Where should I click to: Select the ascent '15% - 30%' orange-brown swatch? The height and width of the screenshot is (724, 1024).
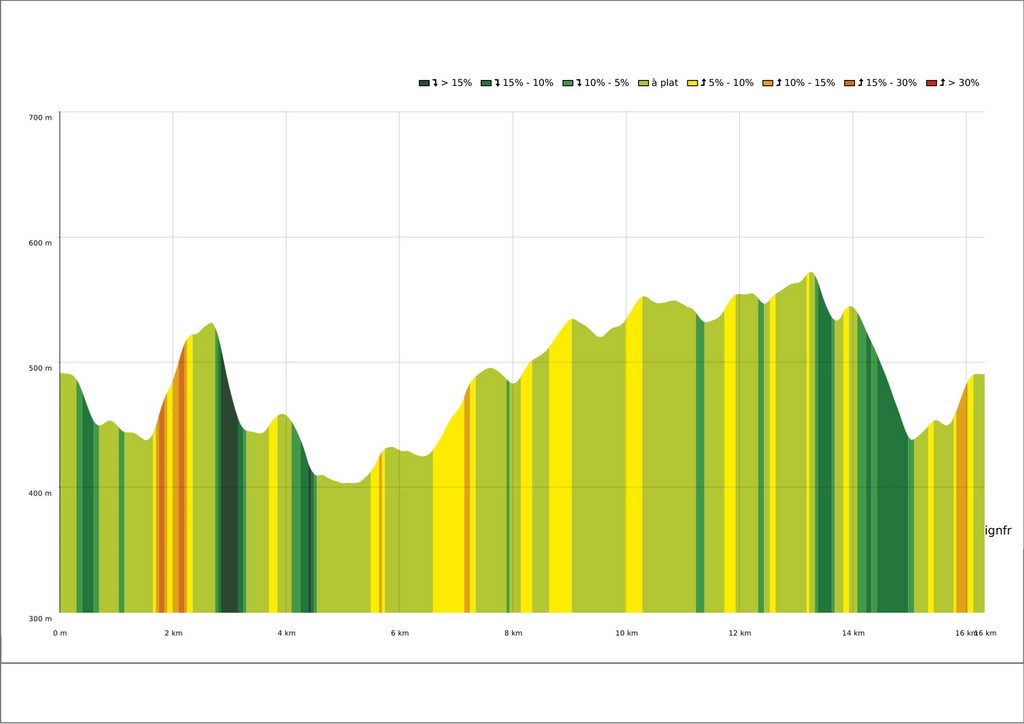(849, 83)
